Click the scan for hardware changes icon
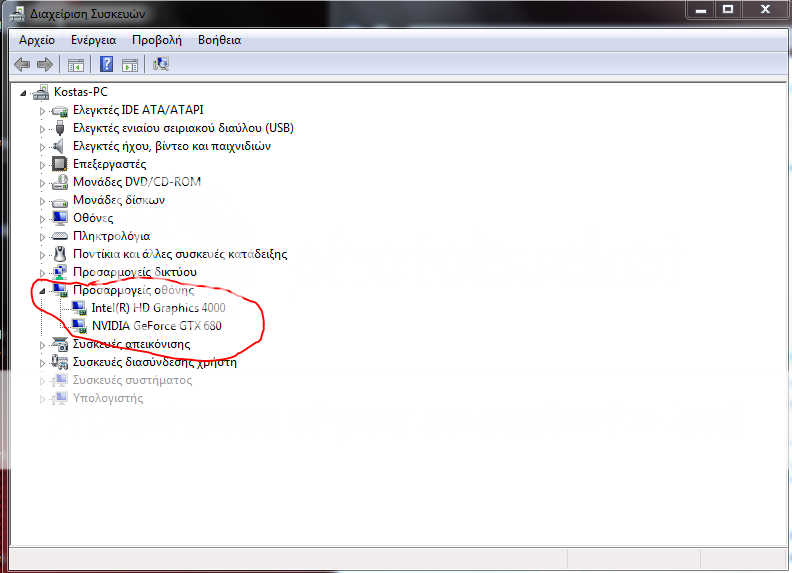Screen dimensions: 792x573 pos(161,65)
